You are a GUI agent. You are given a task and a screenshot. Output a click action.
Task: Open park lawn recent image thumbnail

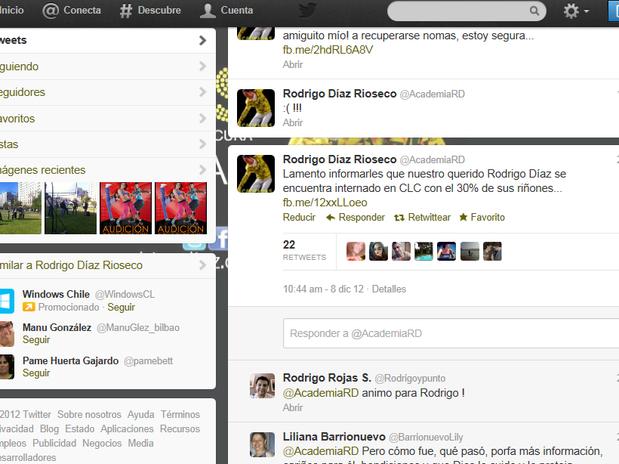point(20,208)
